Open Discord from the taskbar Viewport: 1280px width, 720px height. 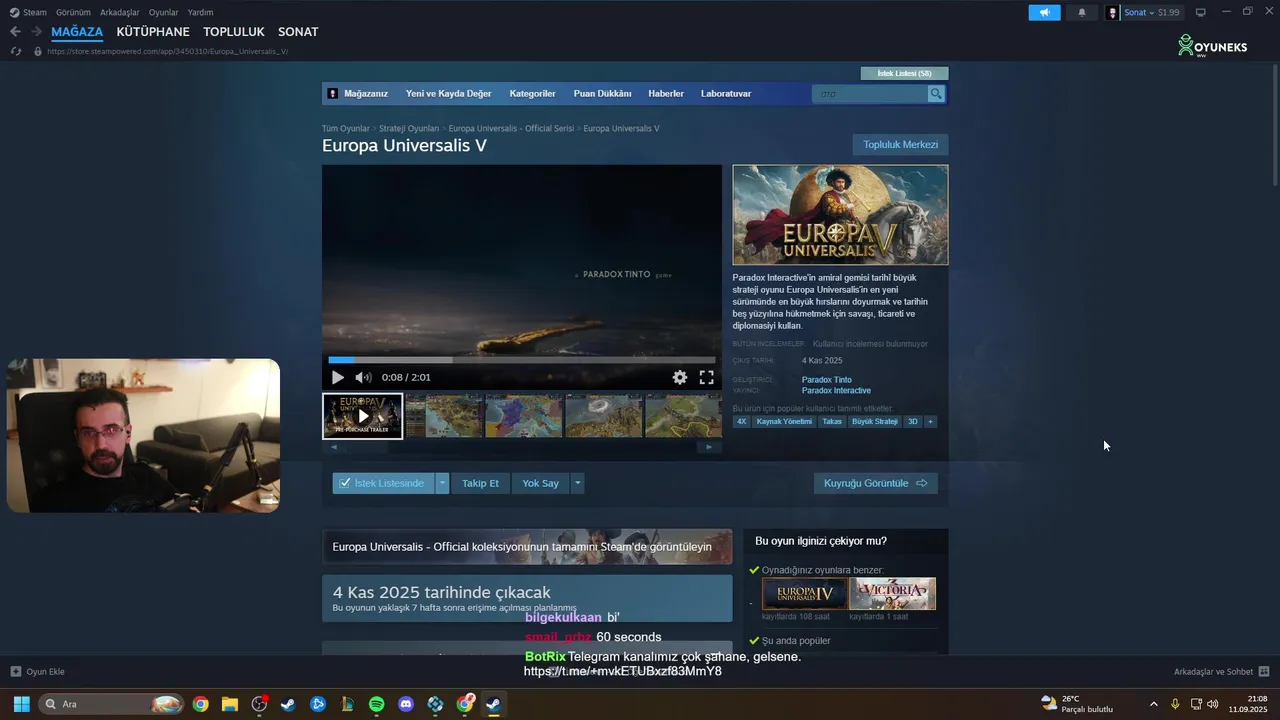tap(406, 704)
